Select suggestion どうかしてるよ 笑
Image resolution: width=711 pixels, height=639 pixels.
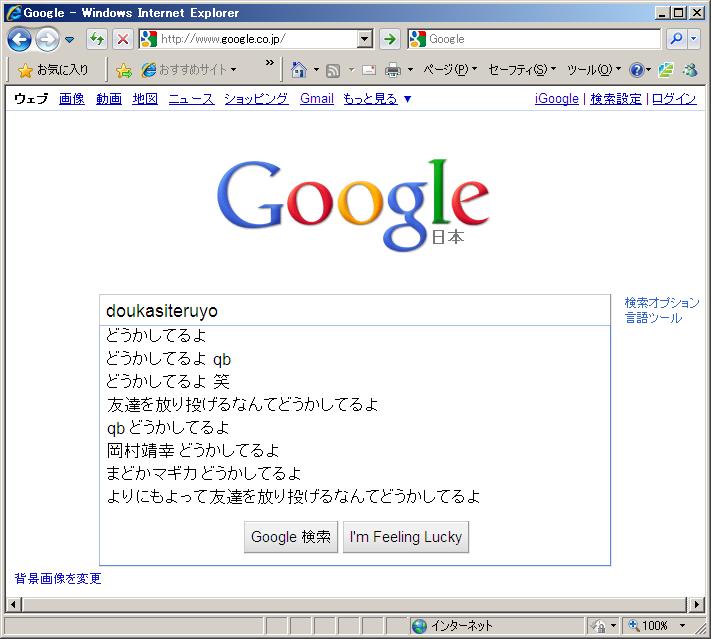355,381
